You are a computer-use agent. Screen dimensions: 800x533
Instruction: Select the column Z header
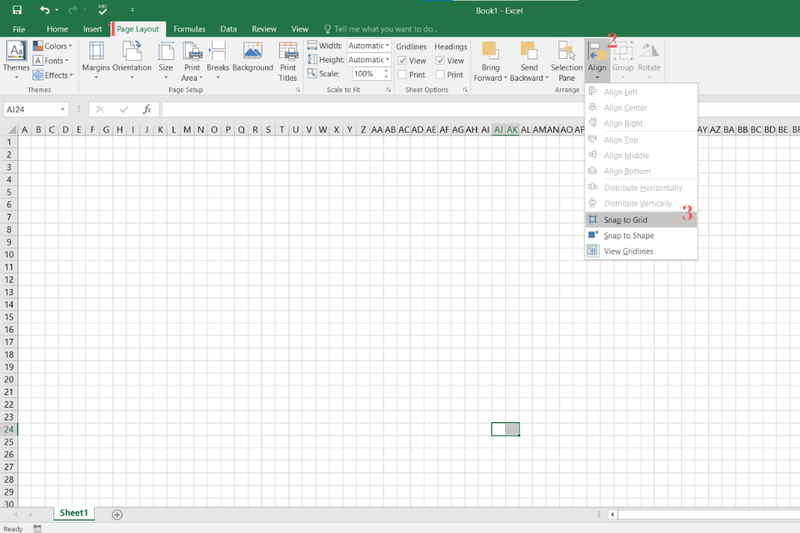pos(363,130)
